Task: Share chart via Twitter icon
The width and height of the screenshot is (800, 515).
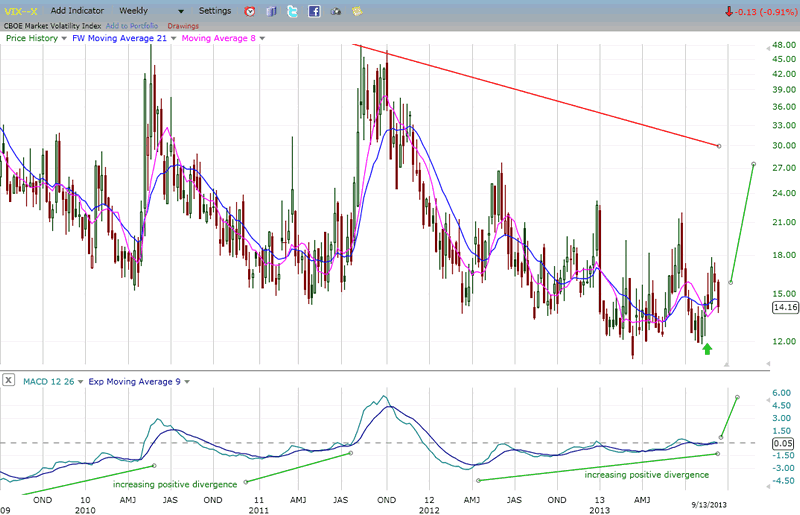Action: (292, 11)
